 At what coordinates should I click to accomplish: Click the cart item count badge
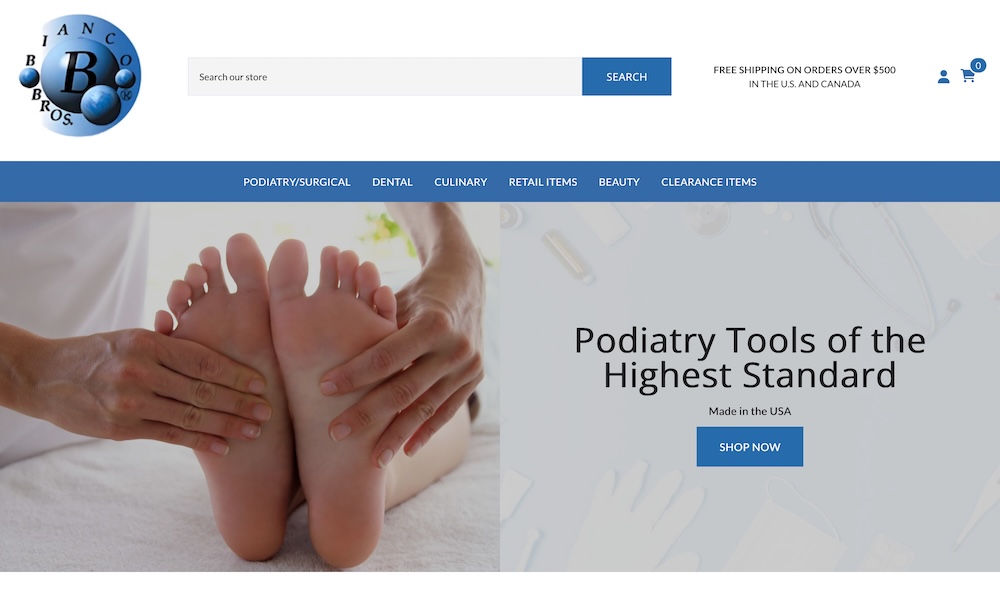[x=978, y=65]
